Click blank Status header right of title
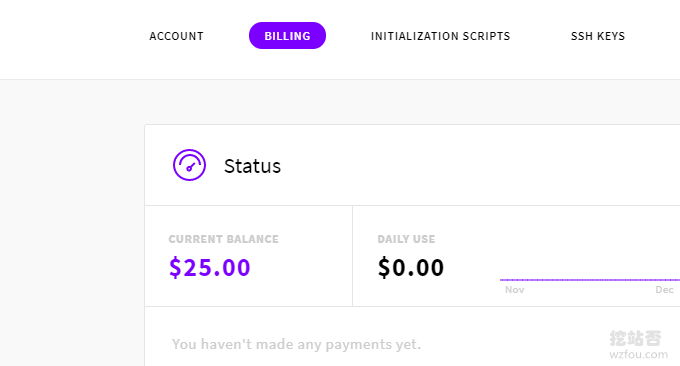The width and height of the screenshot is (680, 366). (477, 165)
